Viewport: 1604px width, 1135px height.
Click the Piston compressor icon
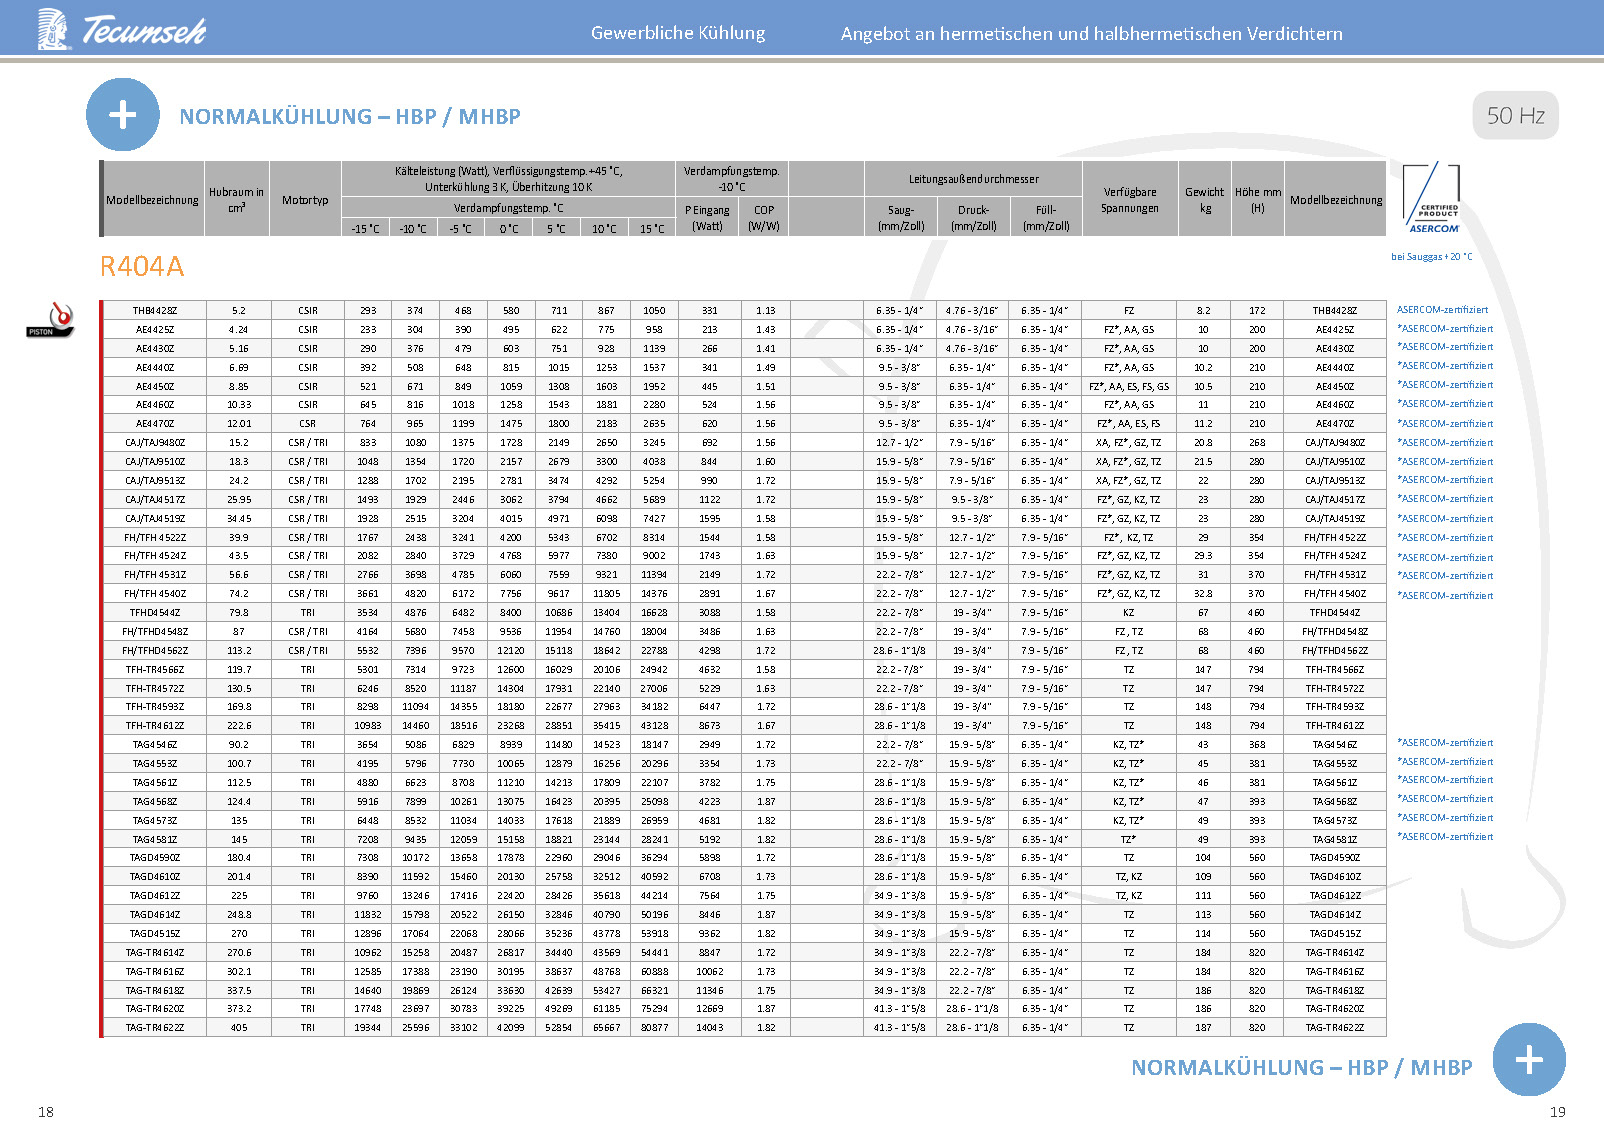pos(51,321)
